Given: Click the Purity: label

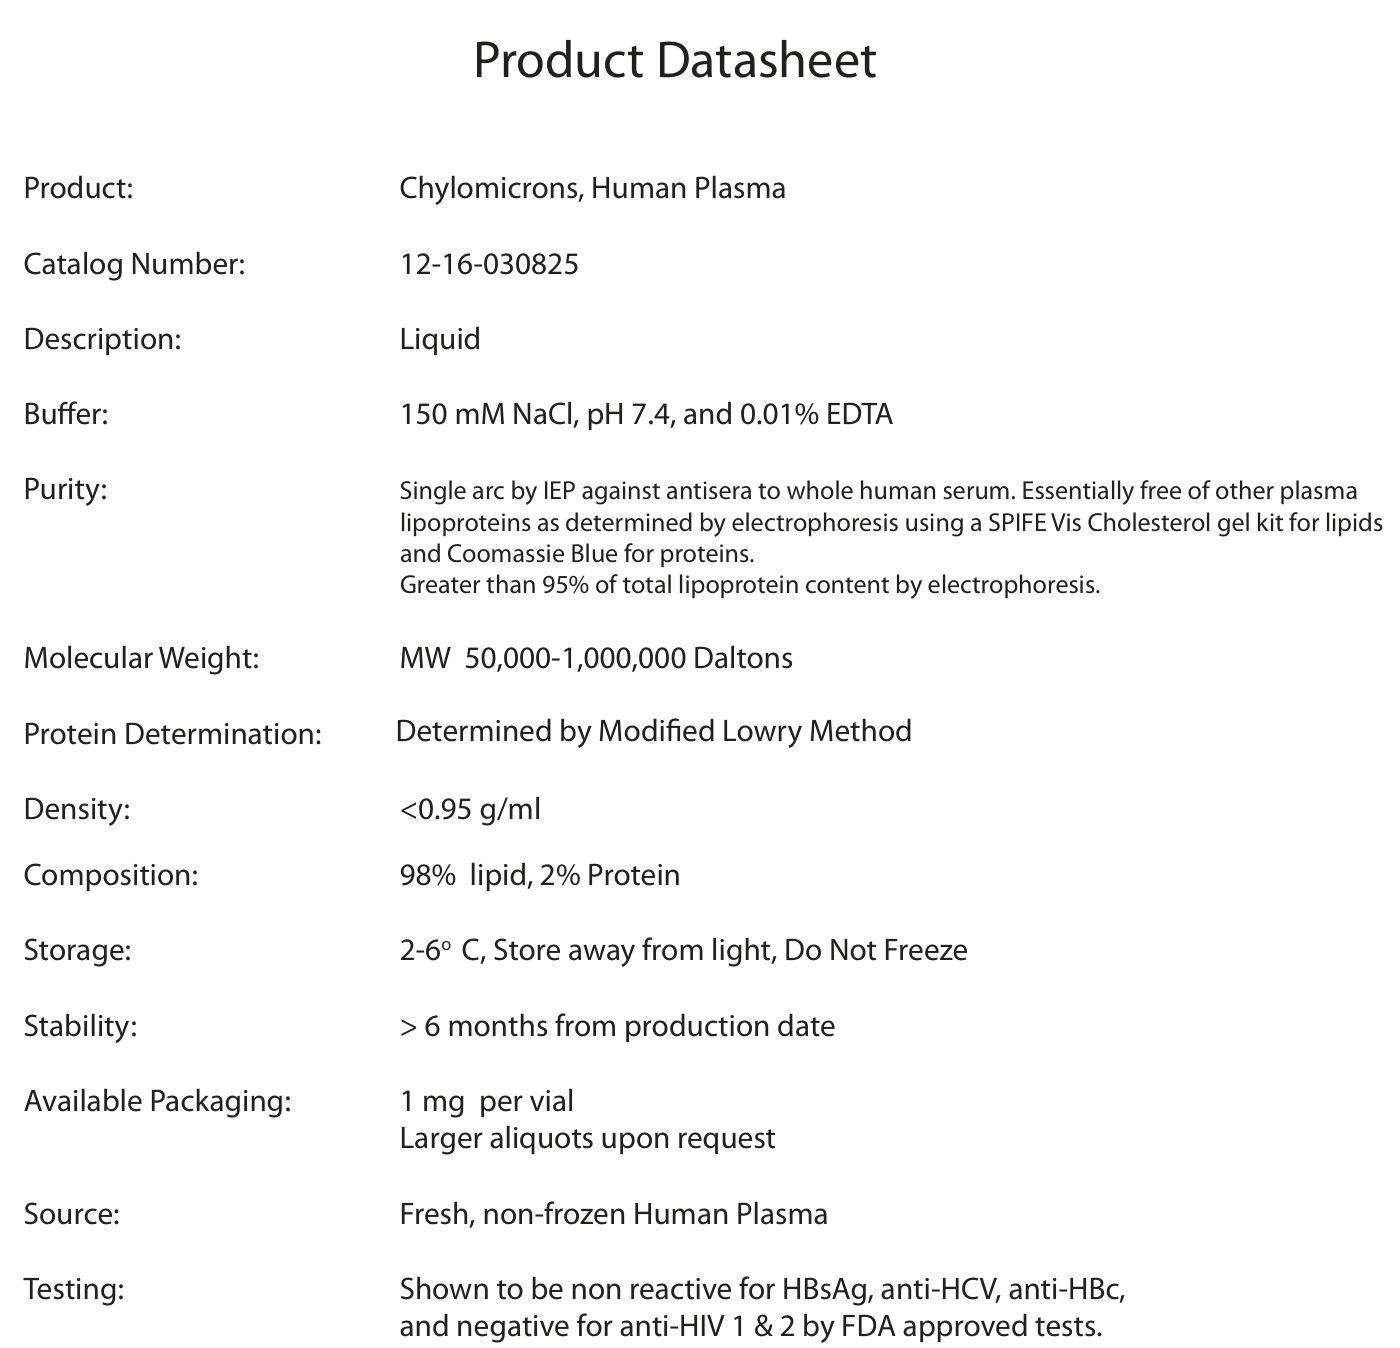Looking at the screenshot, I should click(65, 490).
